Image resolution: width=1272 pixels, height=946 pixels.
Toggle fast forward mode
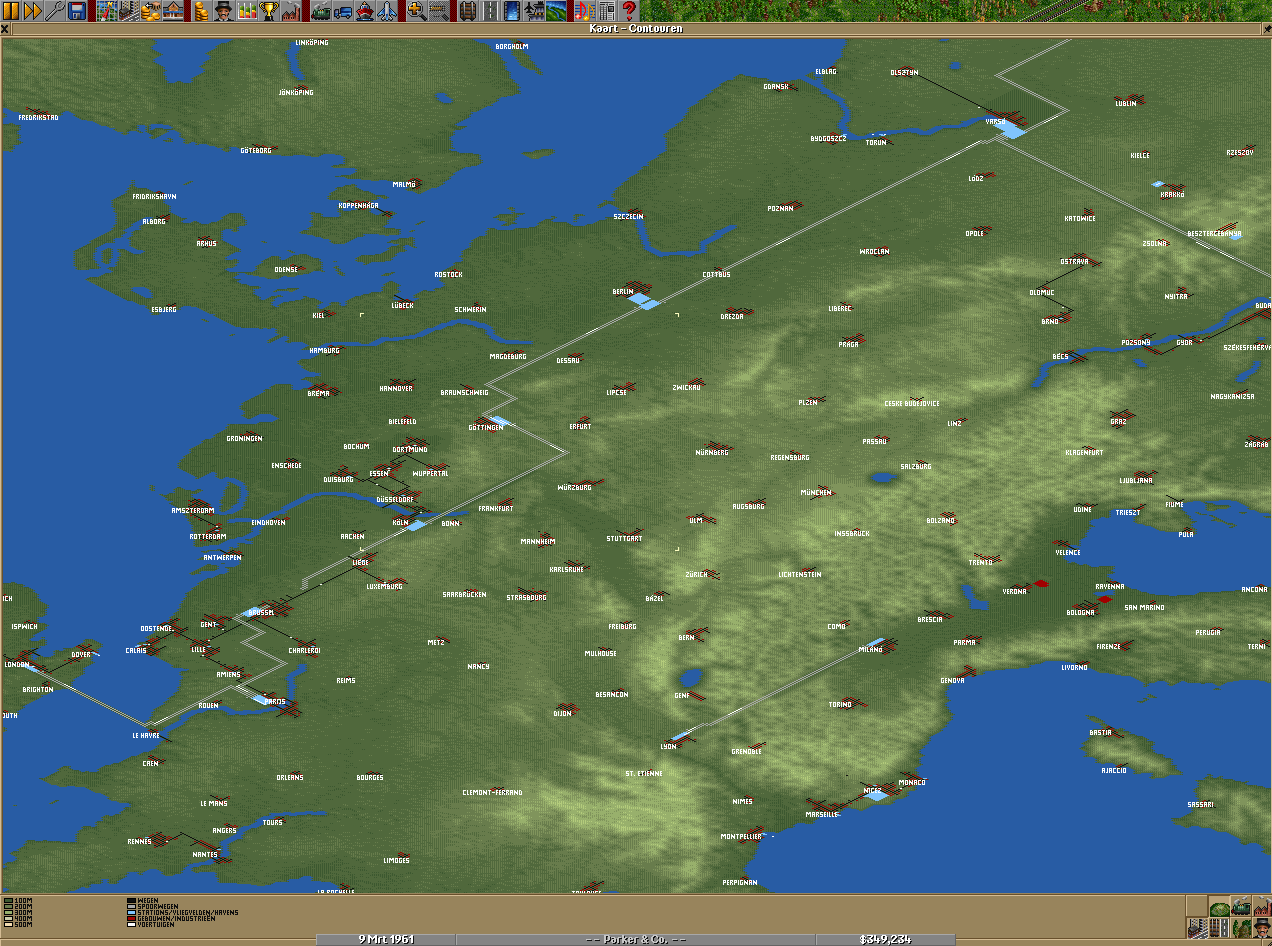[33, 12]
